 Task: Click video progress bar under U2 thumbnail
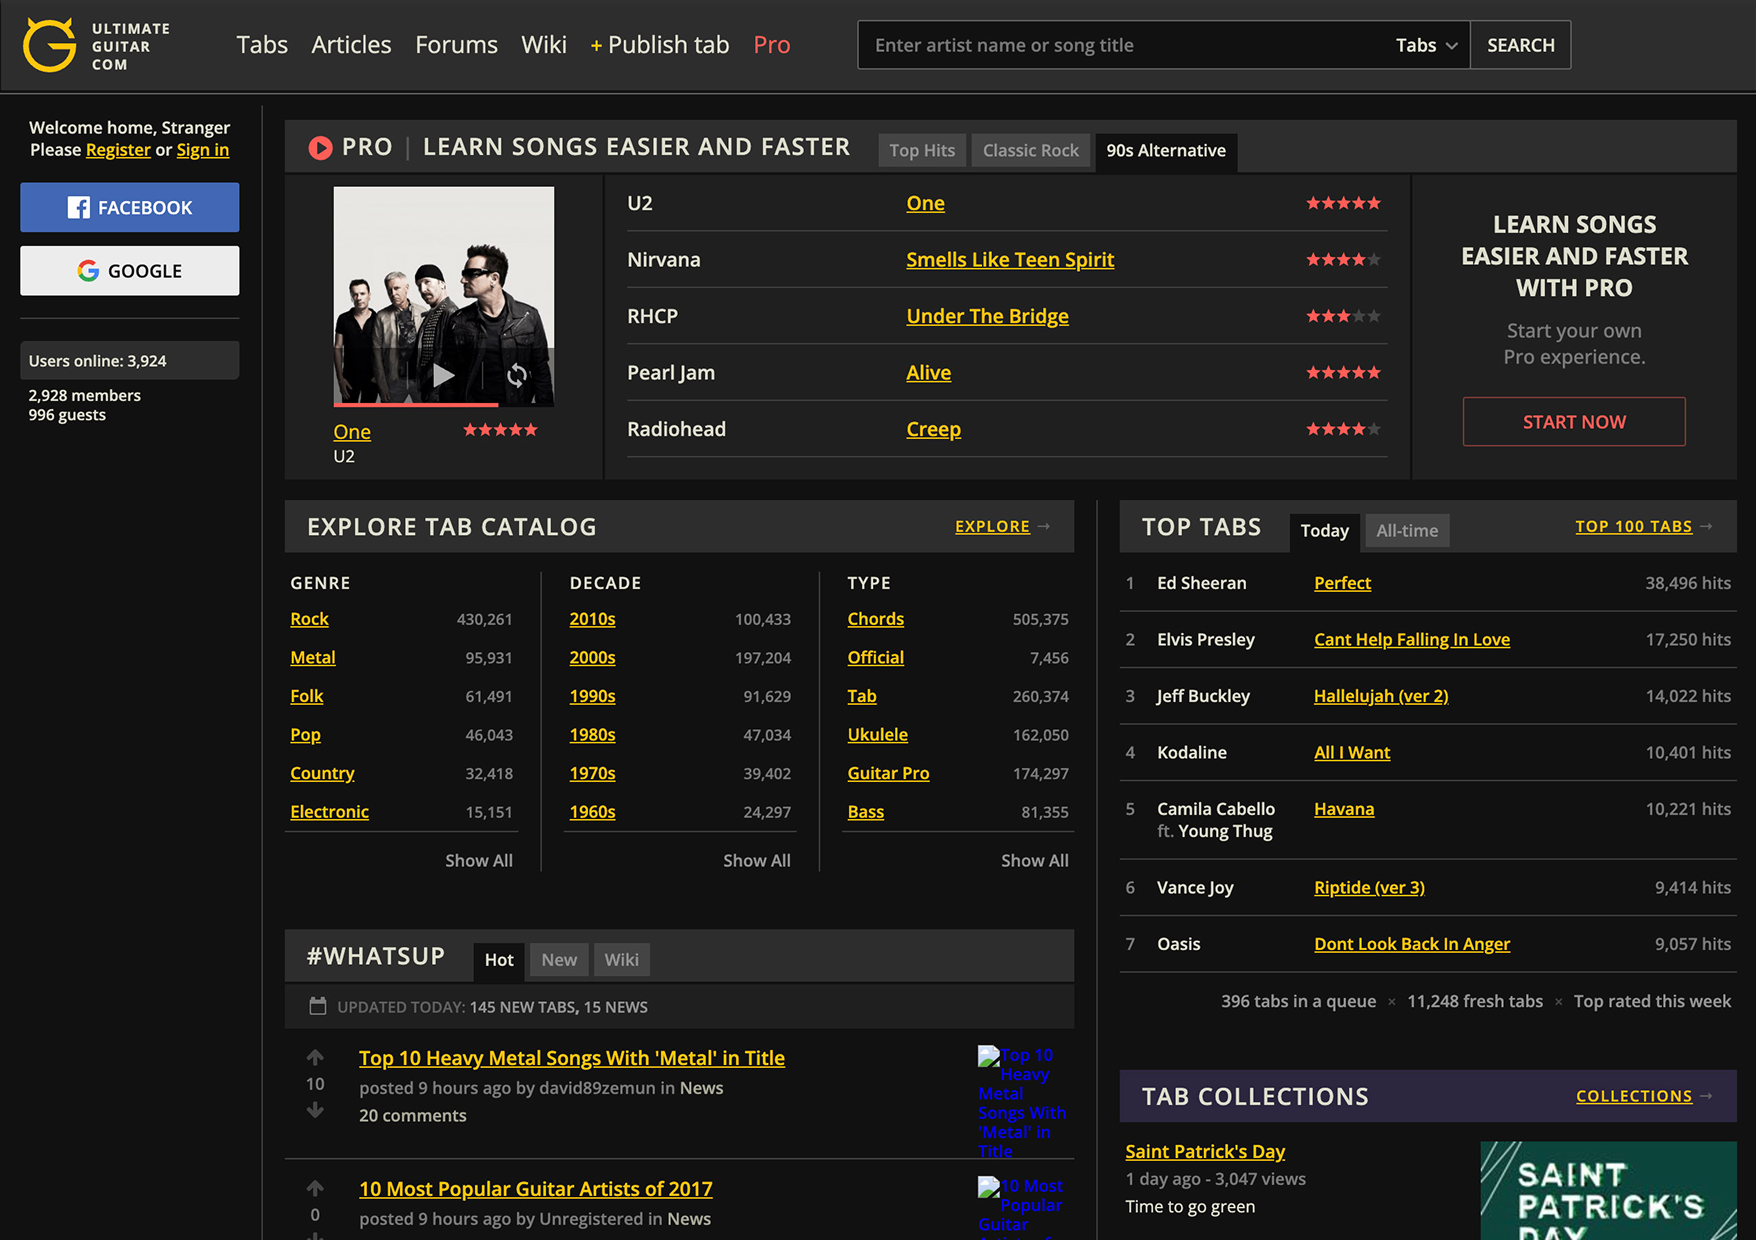tap(443, 404)
